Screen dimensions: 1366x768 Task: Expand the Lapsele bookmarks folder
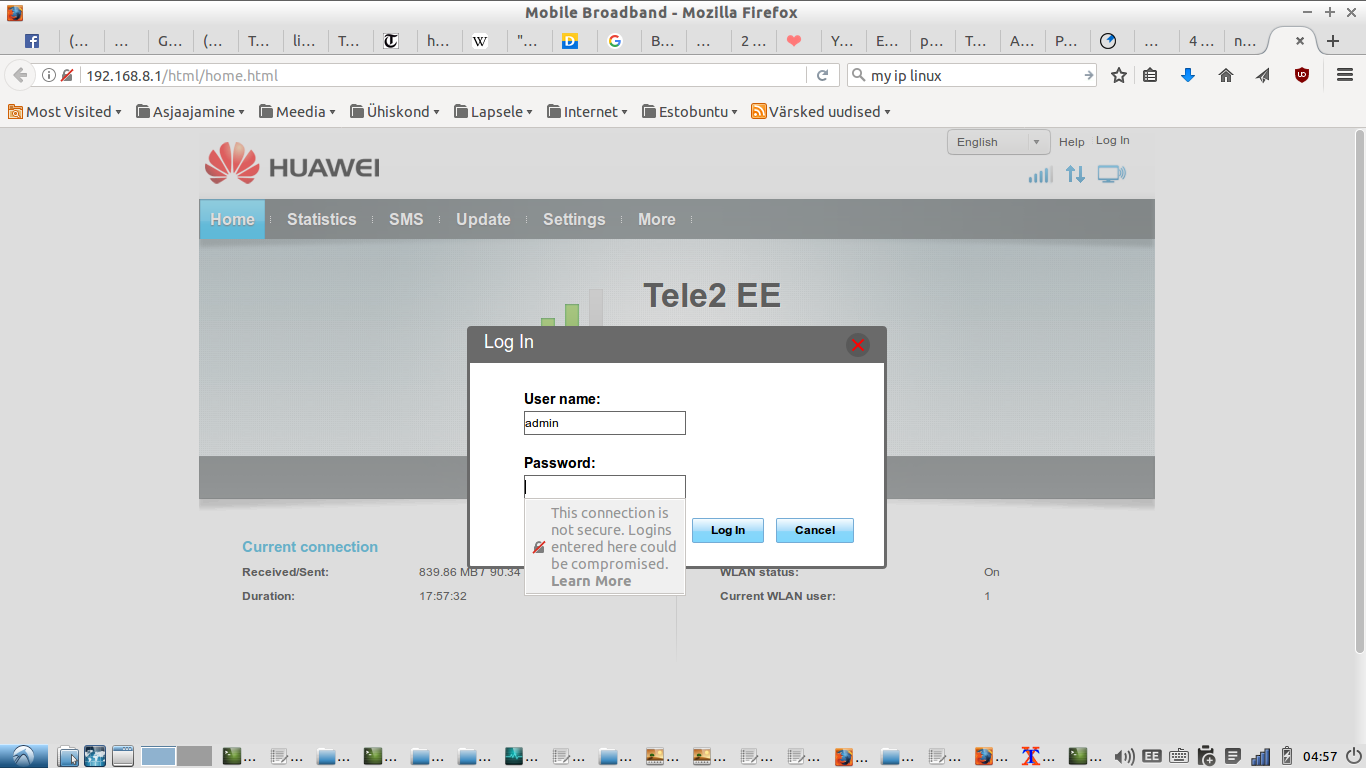click(493, 112)
